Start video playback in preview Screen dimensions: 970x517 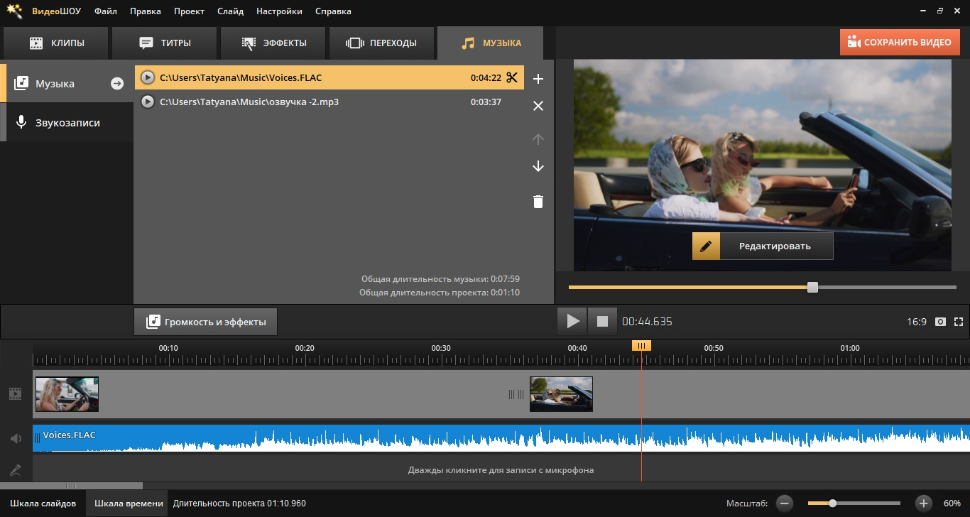572,321
